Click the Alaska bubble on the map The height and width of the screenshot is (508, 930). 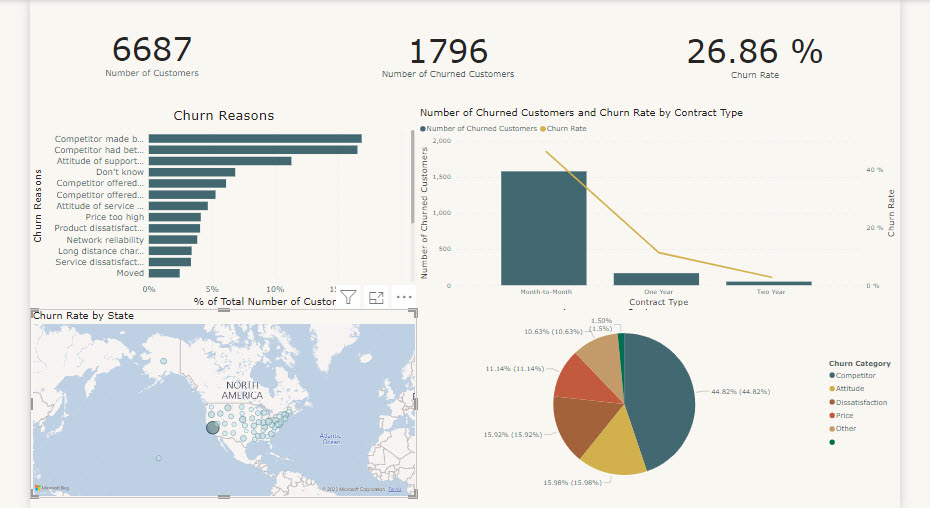click(x=163, y=361)
